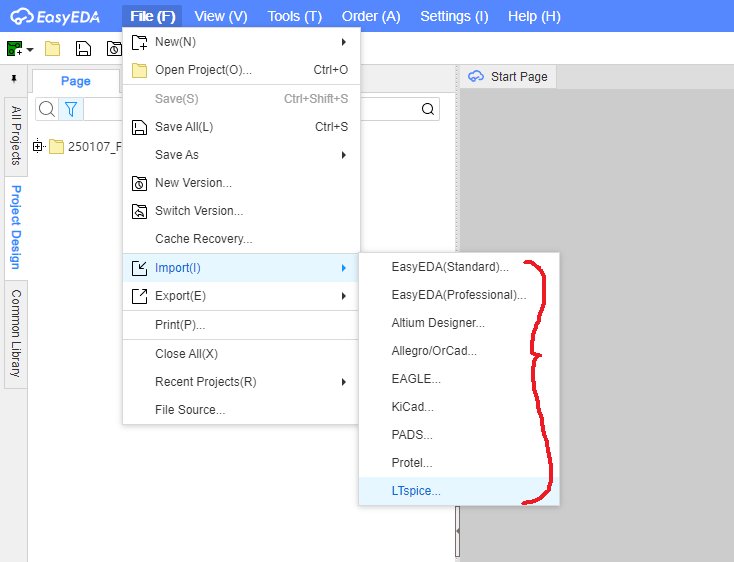734x562 pixels.
Task: Choose Cache Recovery... menu item
Action: pyautogui.click(x=241, y=239)
